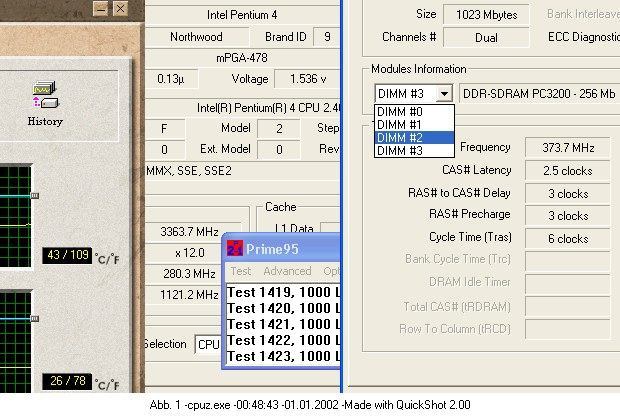The height and width of the screenshot is (416, 620).
Task: Click the Ext. Model value 0 field
Action: click(x=279, y=149)
